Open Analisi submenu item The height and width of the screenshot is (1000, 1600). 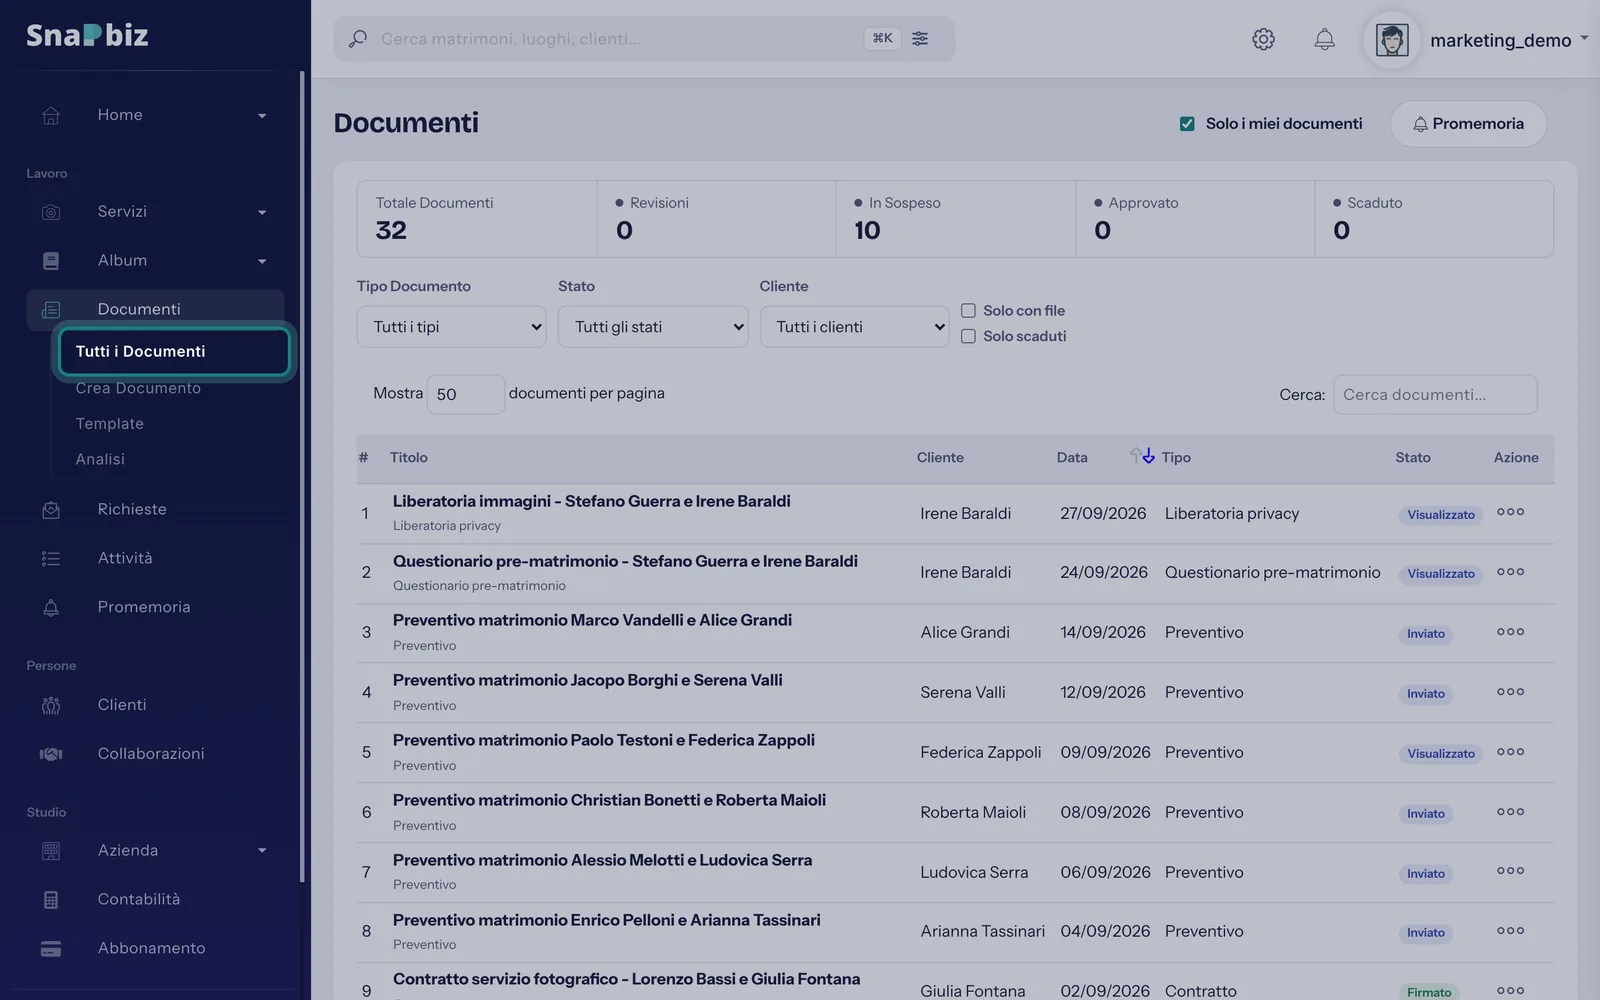coord(100,459)
